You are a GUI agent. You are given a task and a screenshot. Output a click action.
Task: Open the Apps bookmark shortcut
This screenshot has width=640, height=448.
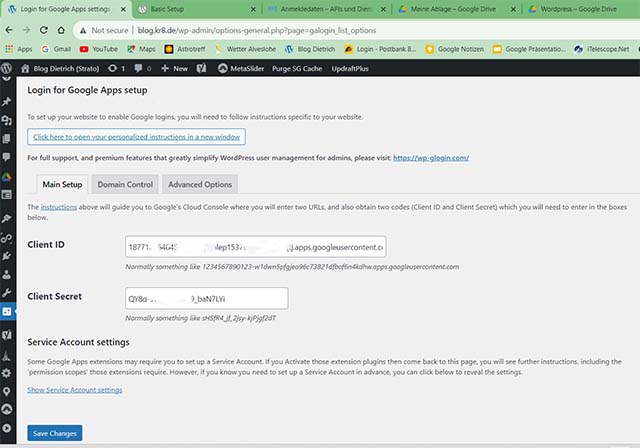[x=18, y=49]
